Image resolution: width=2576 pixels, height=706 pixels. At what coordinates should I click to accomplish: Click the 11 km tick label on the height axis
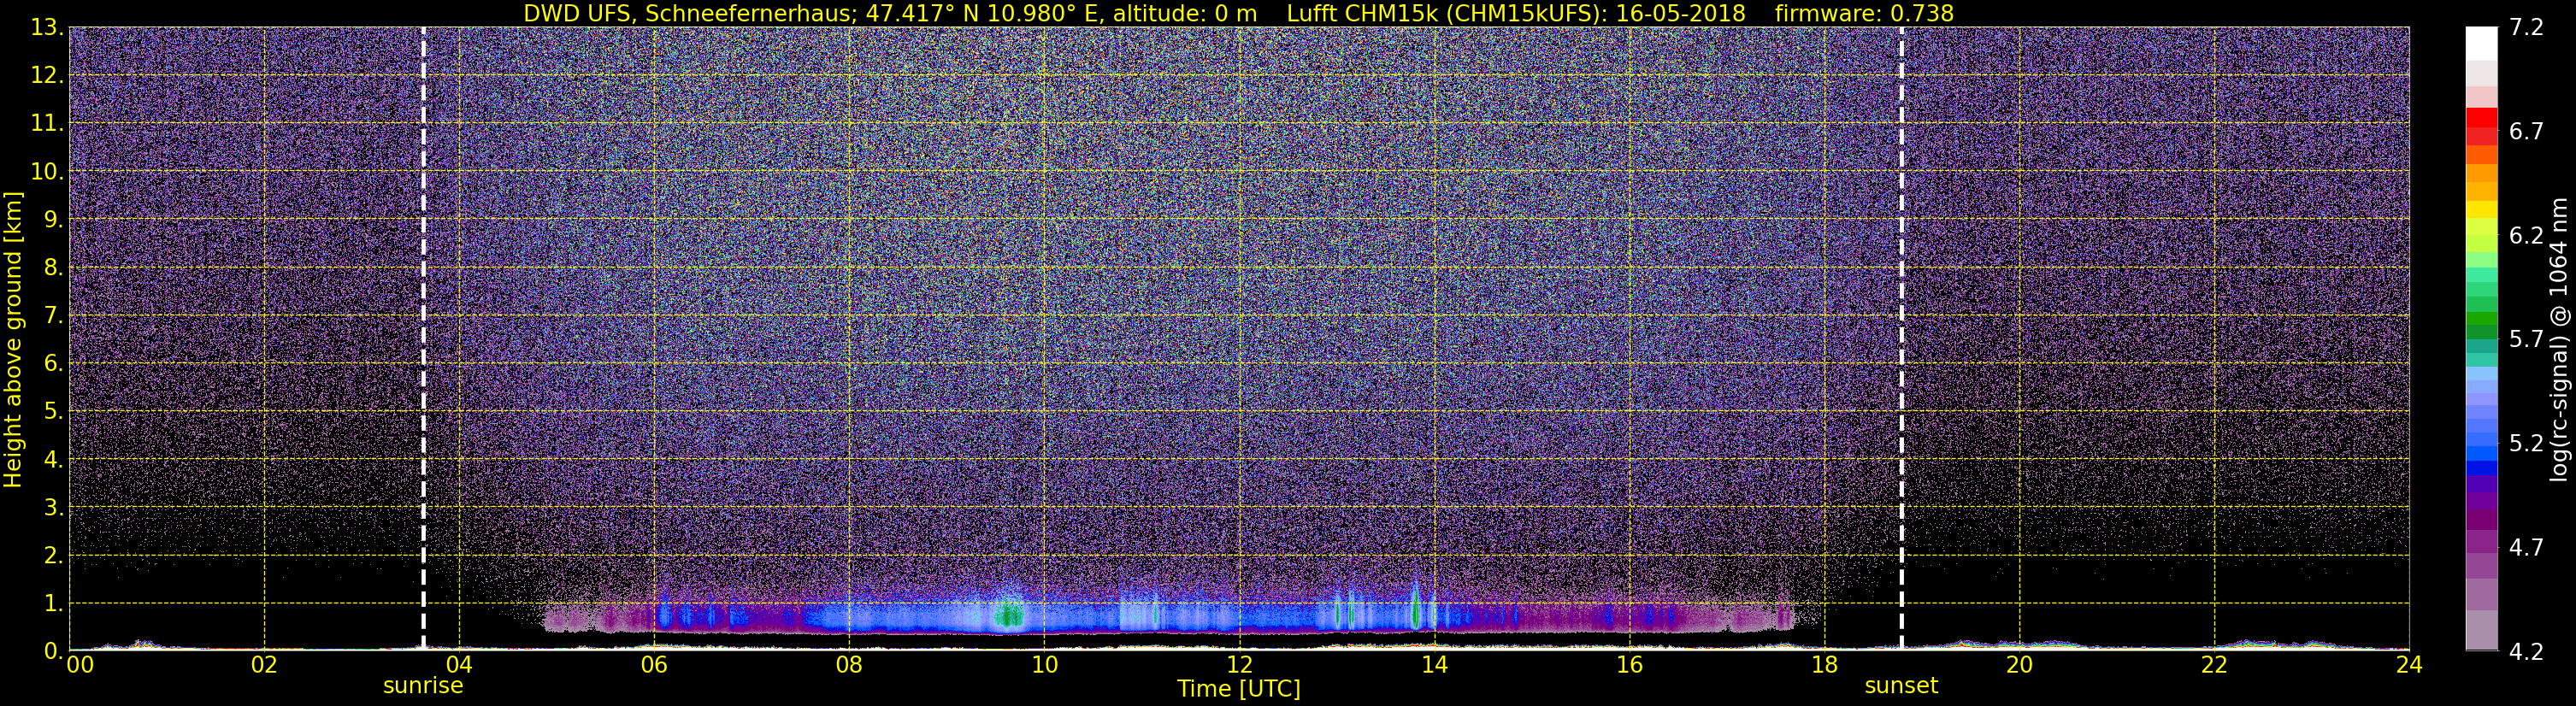(46, 124)
